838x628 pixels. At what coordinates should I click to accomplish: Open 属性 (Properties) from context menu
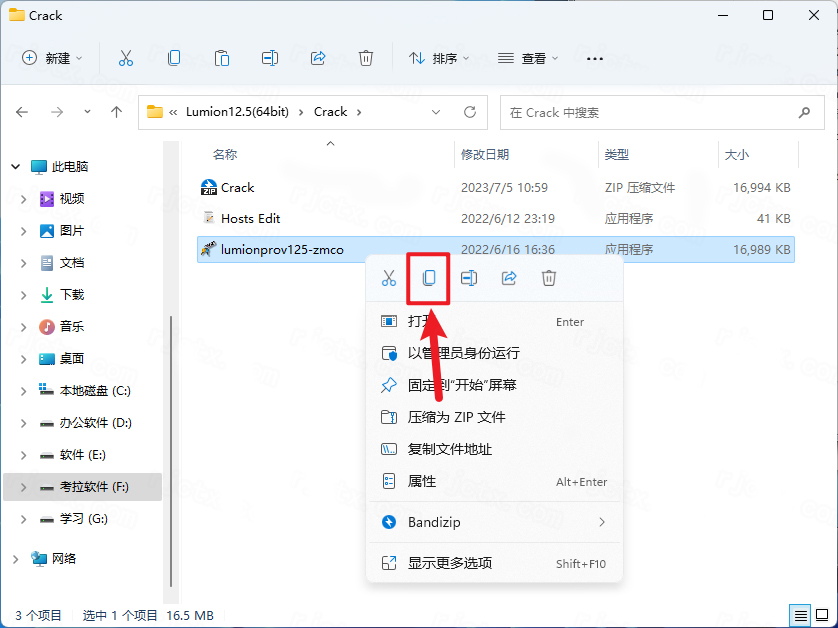494,482
